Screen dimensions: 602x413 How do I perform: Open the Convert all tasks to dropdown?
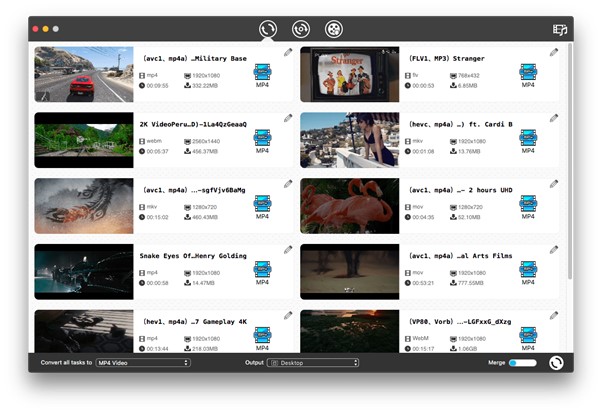click(x=143, y=363)
